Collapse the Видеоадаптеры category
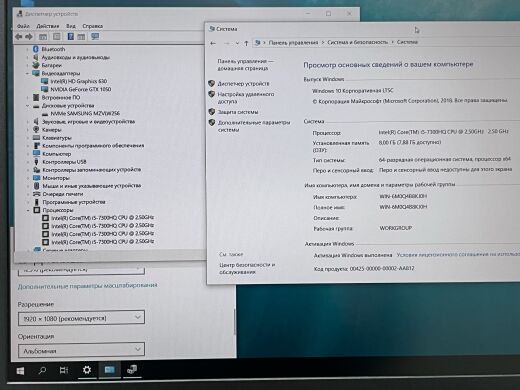Screen dimensions: 520x390 [27, 73]
